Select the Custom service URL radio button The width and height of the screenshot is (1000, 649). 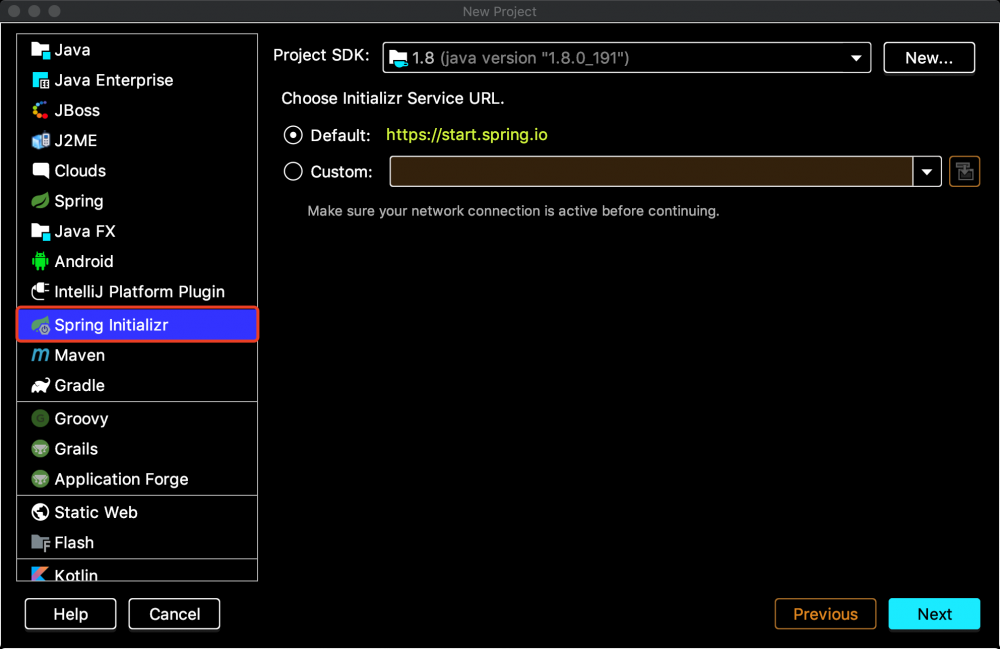[293, 171]
